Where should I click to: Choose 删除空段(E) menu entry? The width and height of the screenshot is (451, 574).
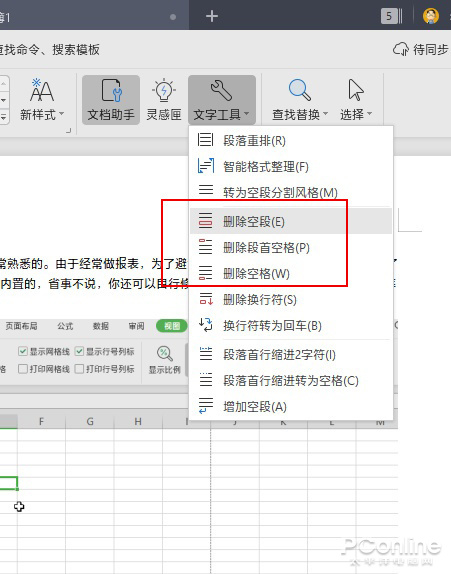[291, 221]
